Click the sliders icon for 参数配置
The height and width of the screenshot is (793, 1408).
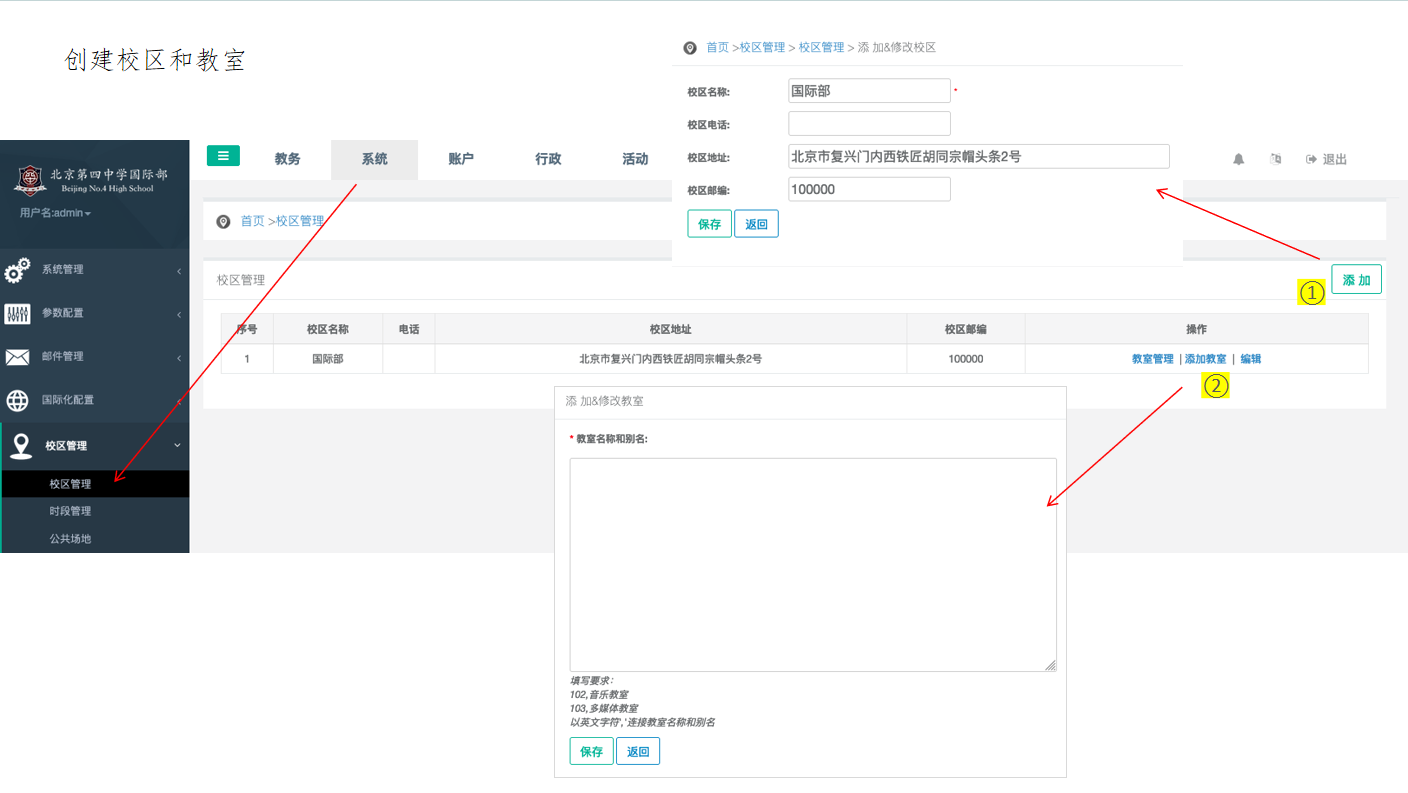tap(17, 314)
